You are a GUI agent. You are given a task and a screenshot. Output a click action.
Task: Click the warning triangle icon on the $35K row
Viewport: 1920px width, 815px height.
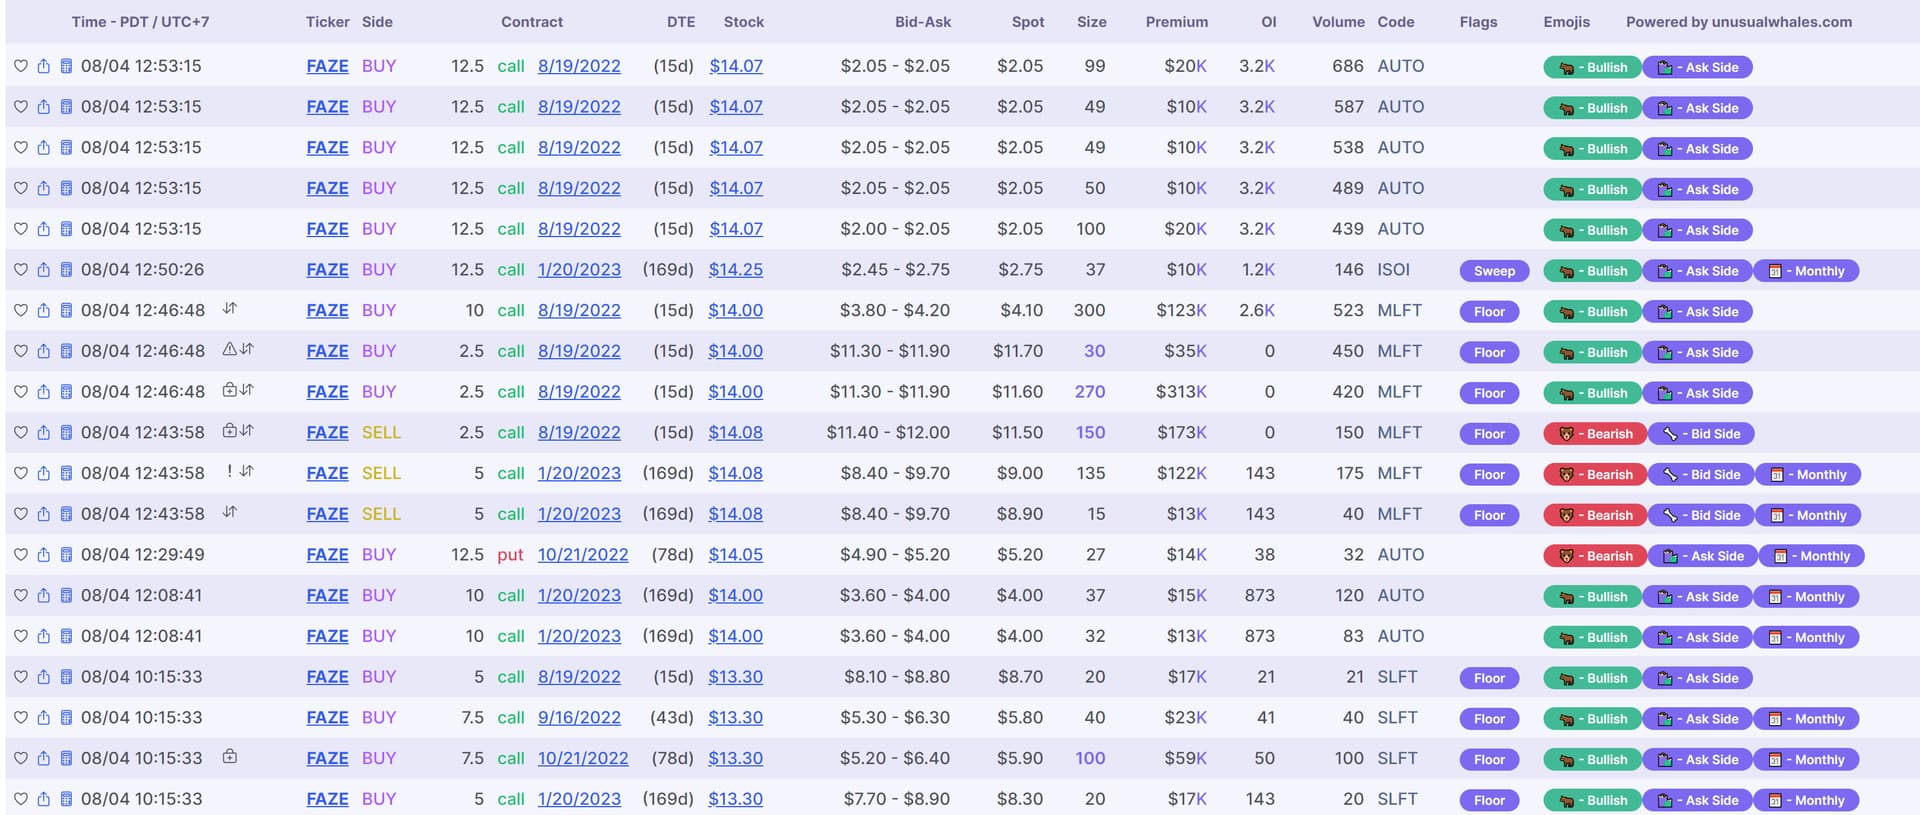tap(229, 349)
